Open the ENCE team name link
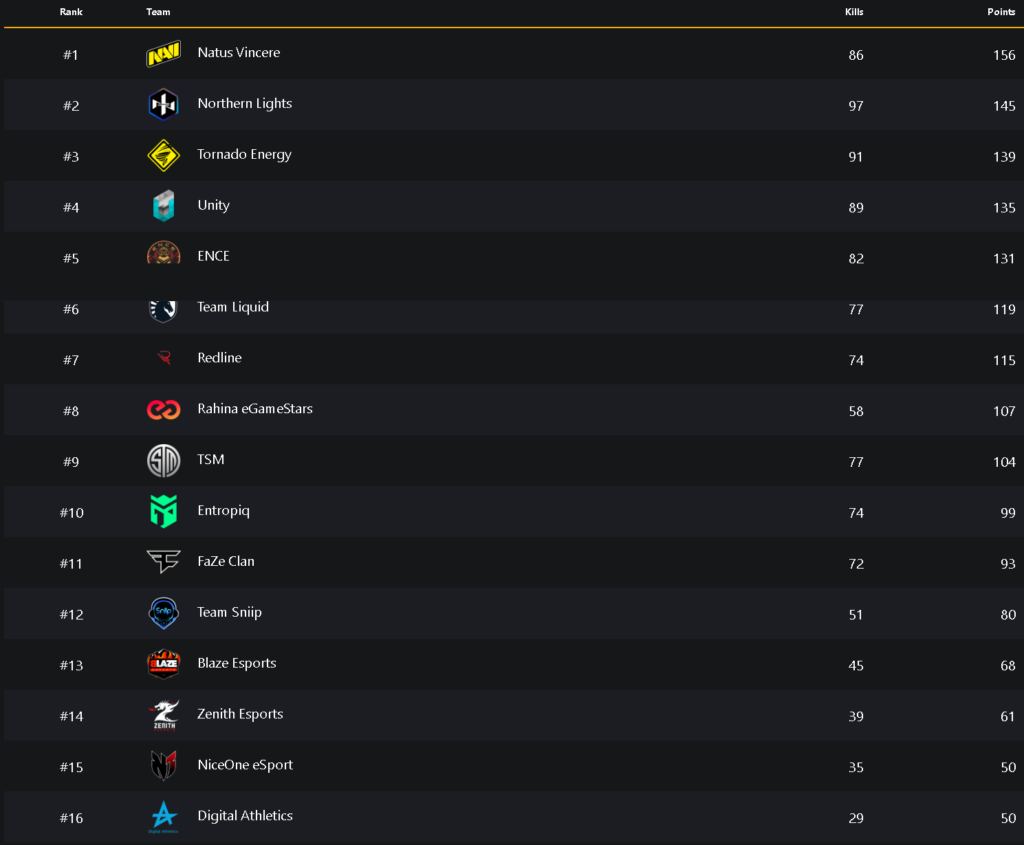This screenshot has height=845, width=1024. click(213, 256)
